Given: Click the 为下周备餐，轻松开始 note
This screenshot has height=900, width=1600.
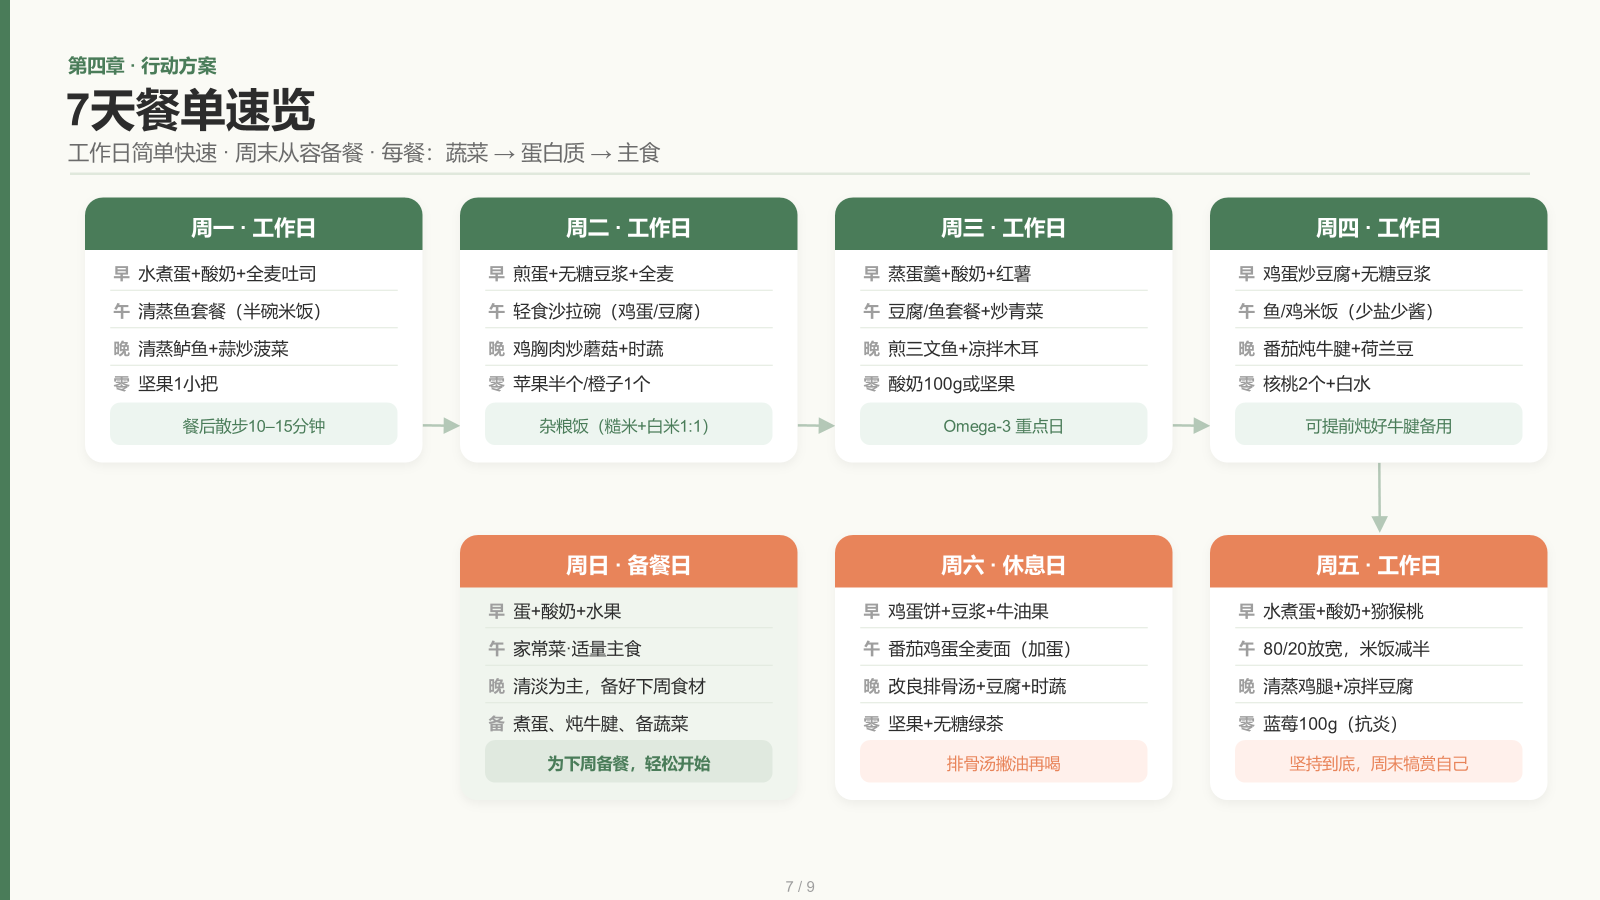Looking at the screenshot, I should (629, 763).
